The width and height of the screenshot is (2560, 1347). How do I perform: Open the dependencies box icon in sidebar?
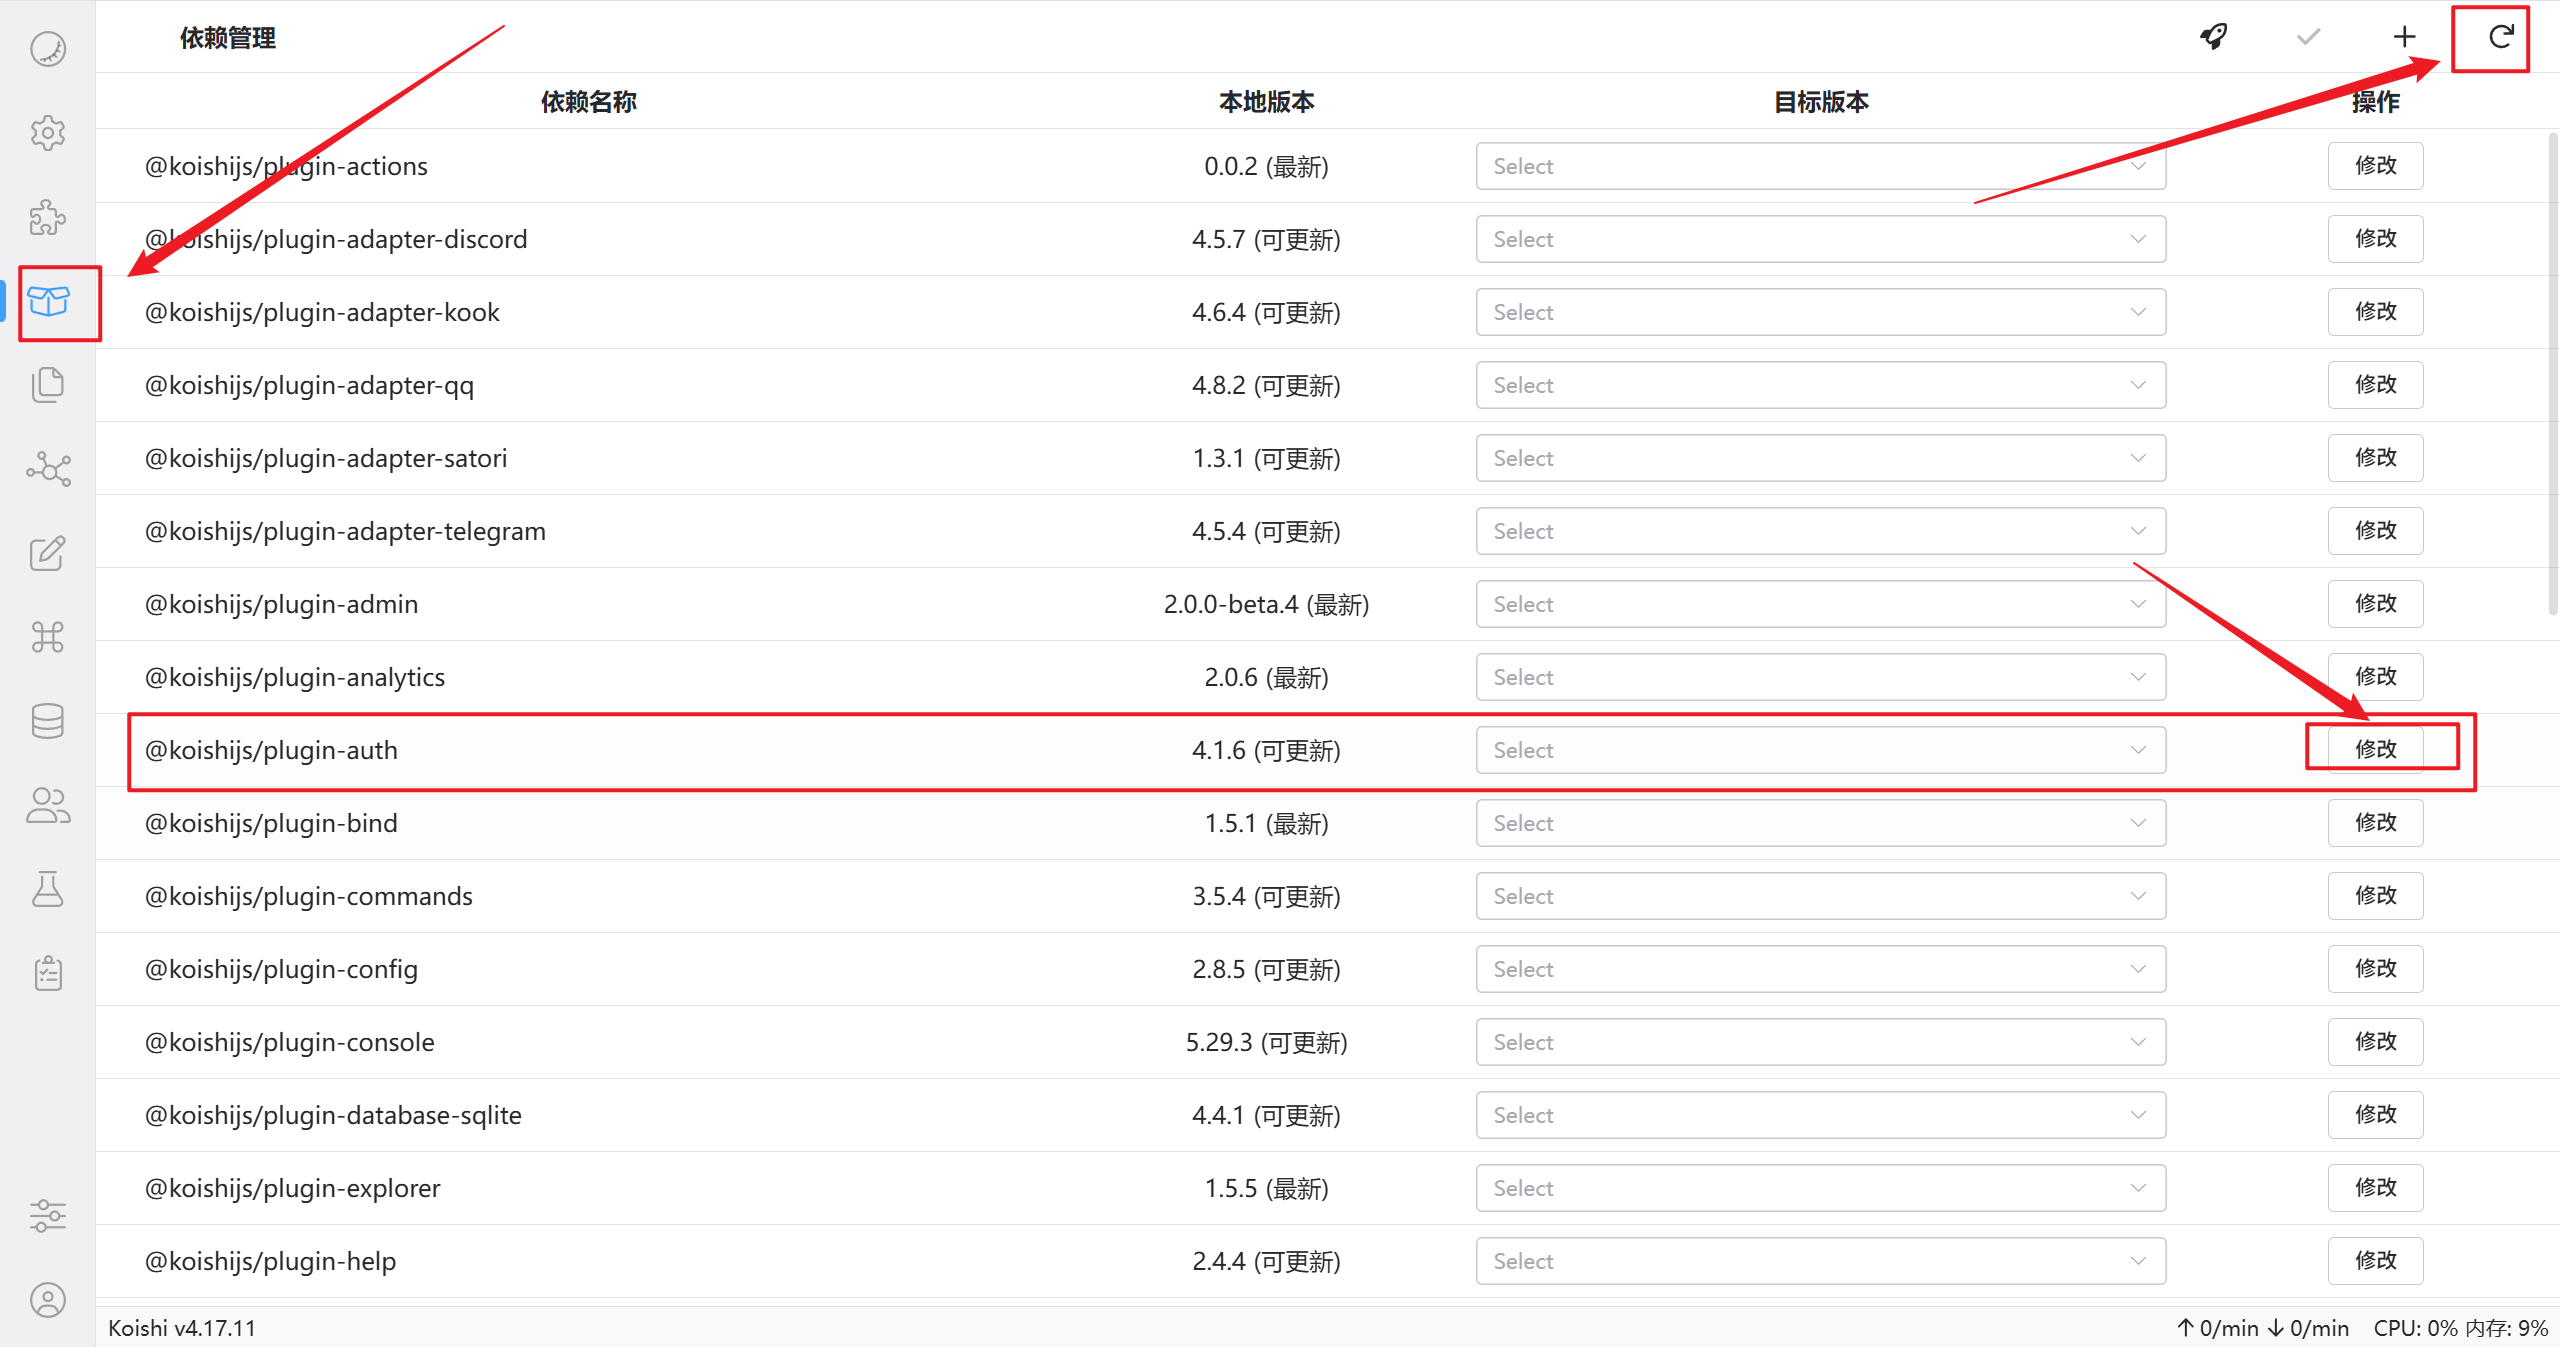pyautogui.click(x=48, y=301)
